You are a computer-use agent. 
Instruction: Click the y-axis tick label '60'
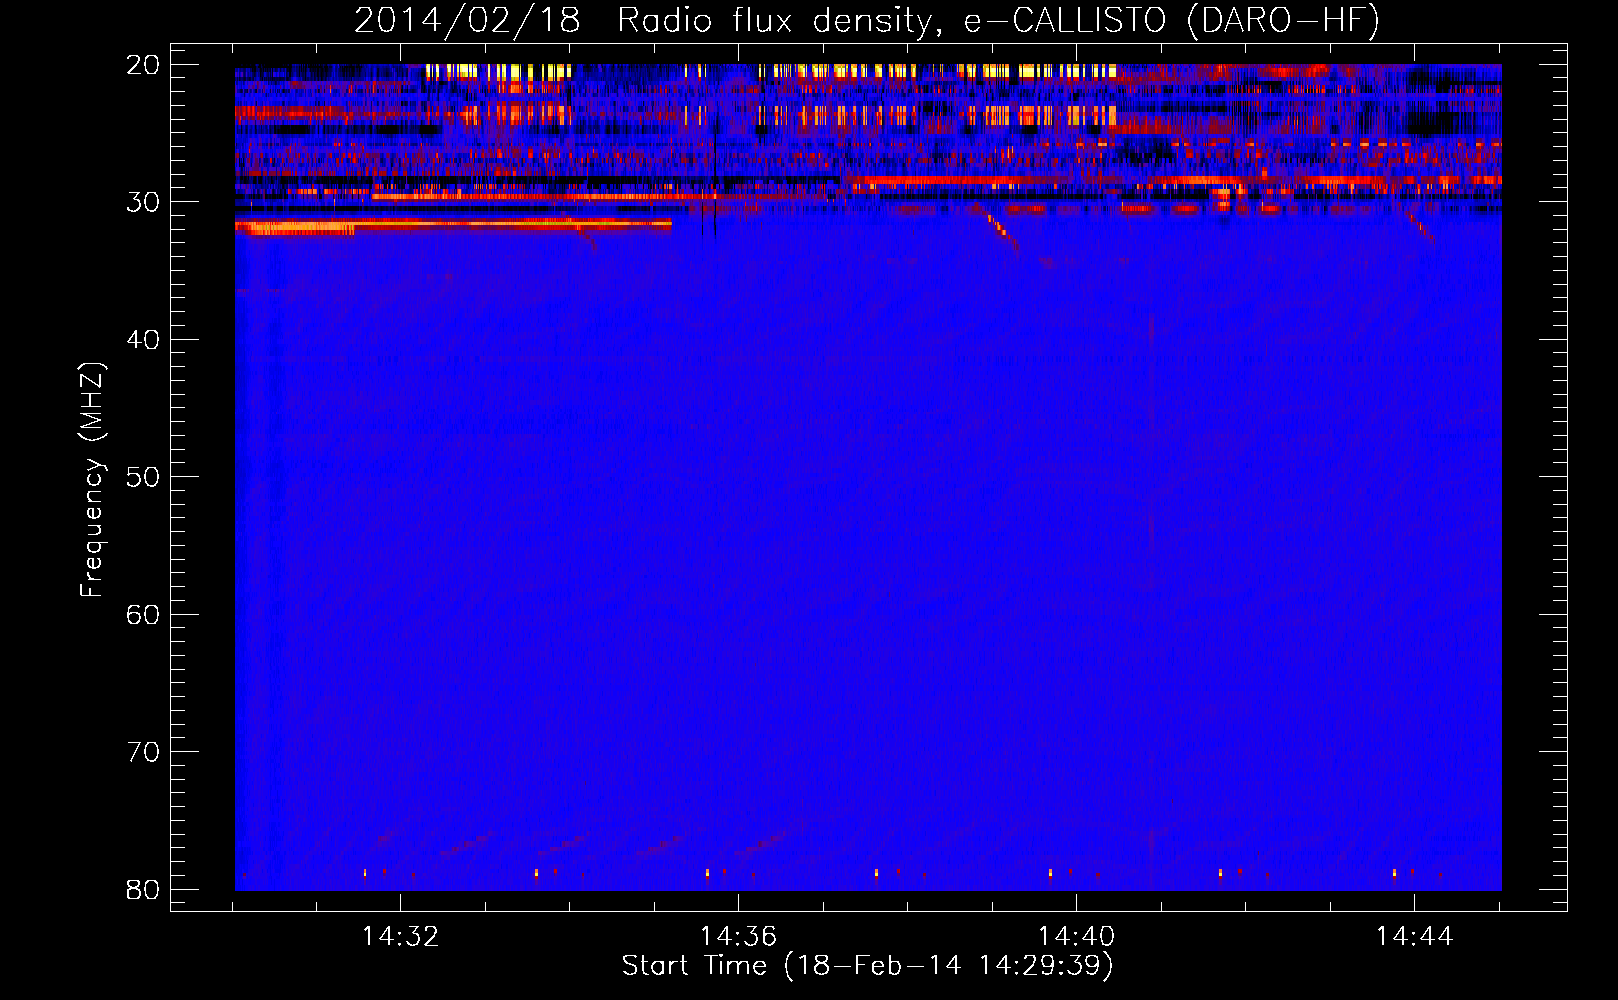click(x=143, y=615)
